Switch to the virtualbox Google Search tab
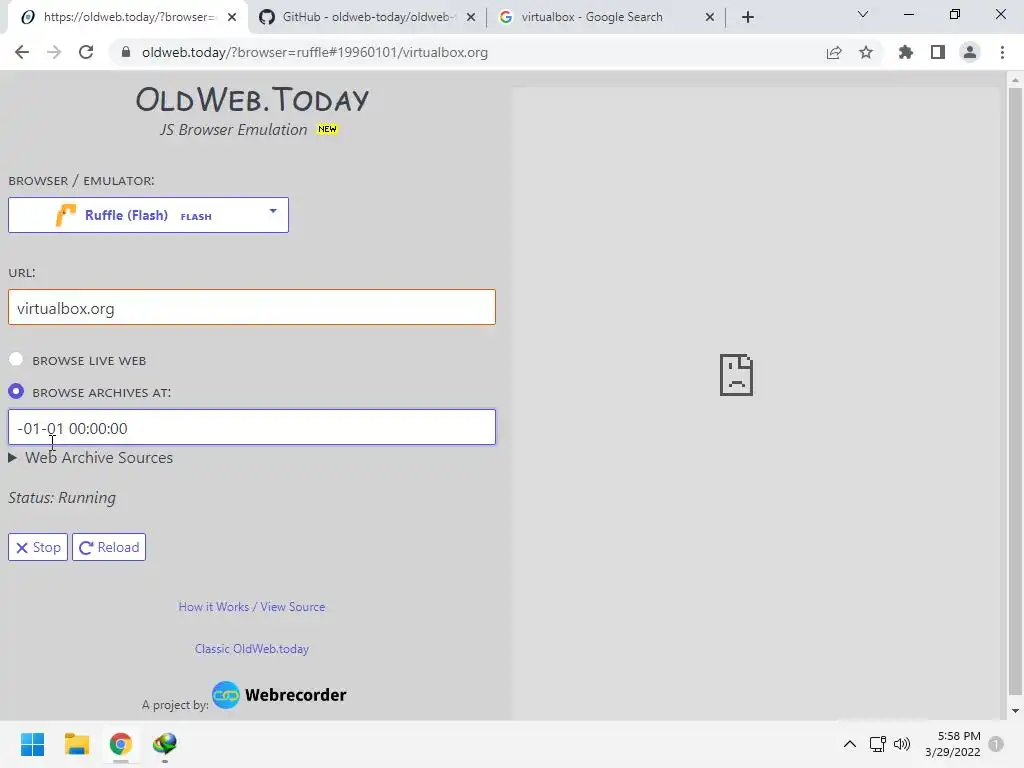1024x768 pixels. tap(605, 17)
